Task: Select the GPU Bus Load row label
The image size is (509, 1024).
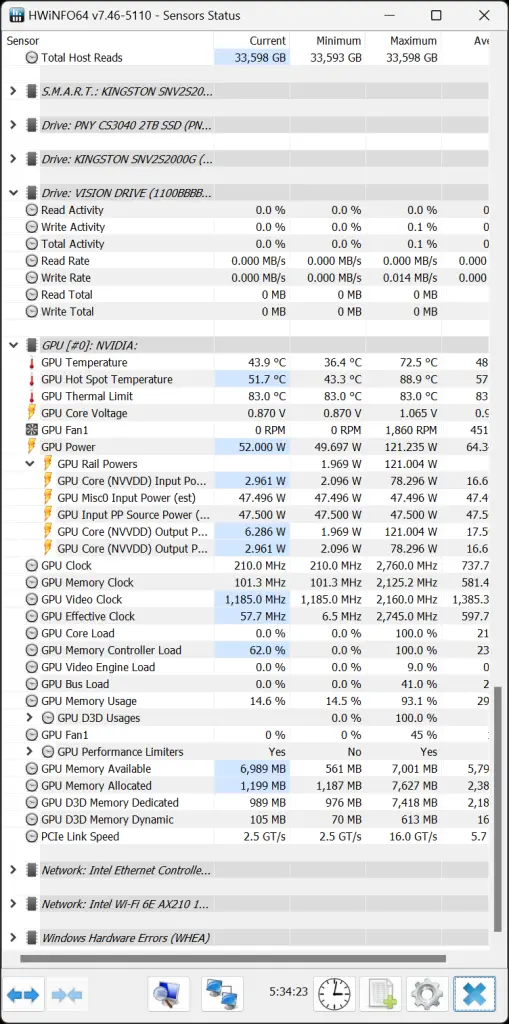Action: point(75,684)
